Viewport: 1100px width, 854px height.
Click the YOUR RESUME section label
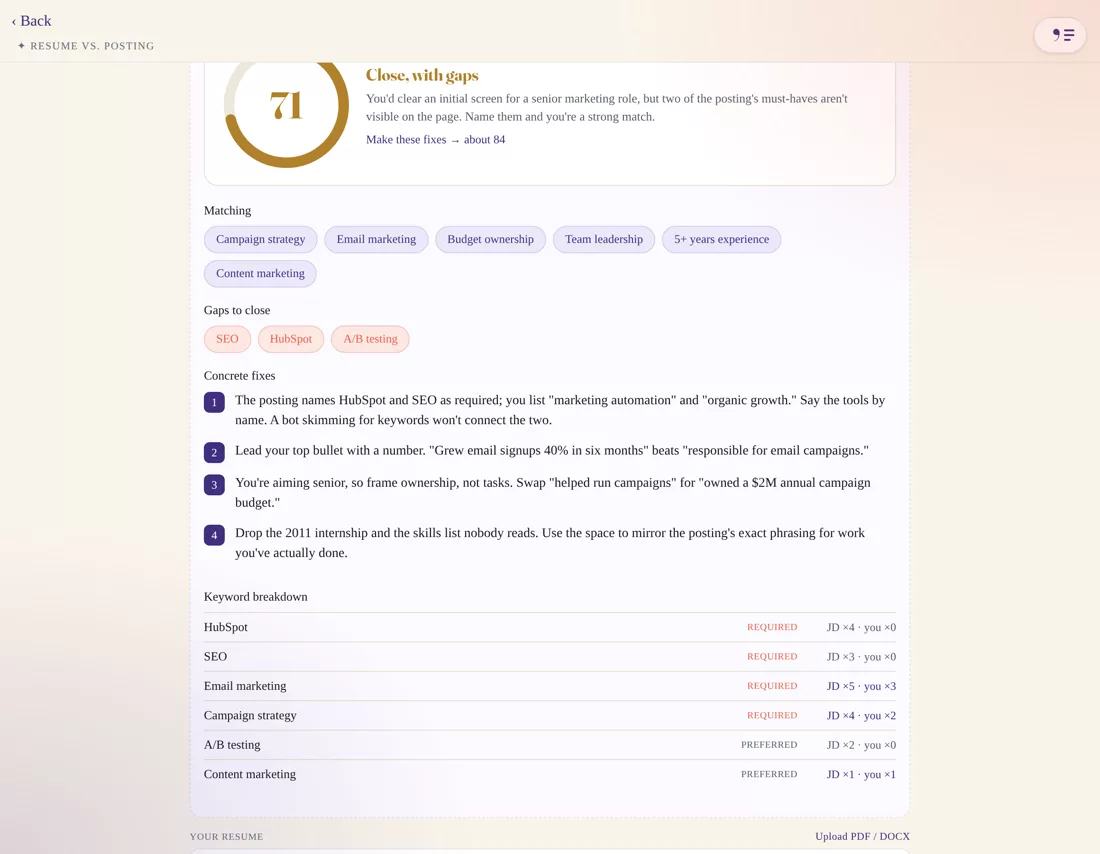click(226, 836)
